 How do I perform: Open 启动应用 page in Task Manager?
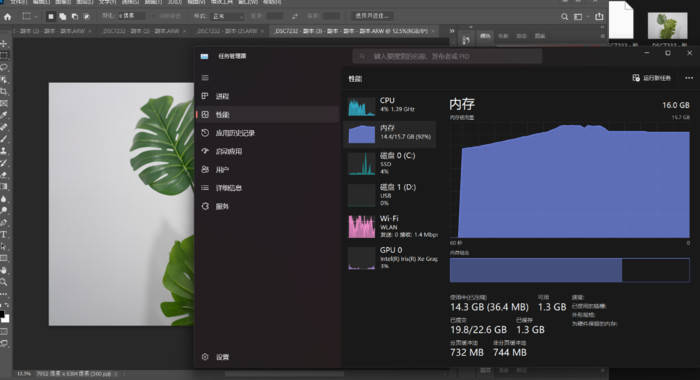coord(268,151)
